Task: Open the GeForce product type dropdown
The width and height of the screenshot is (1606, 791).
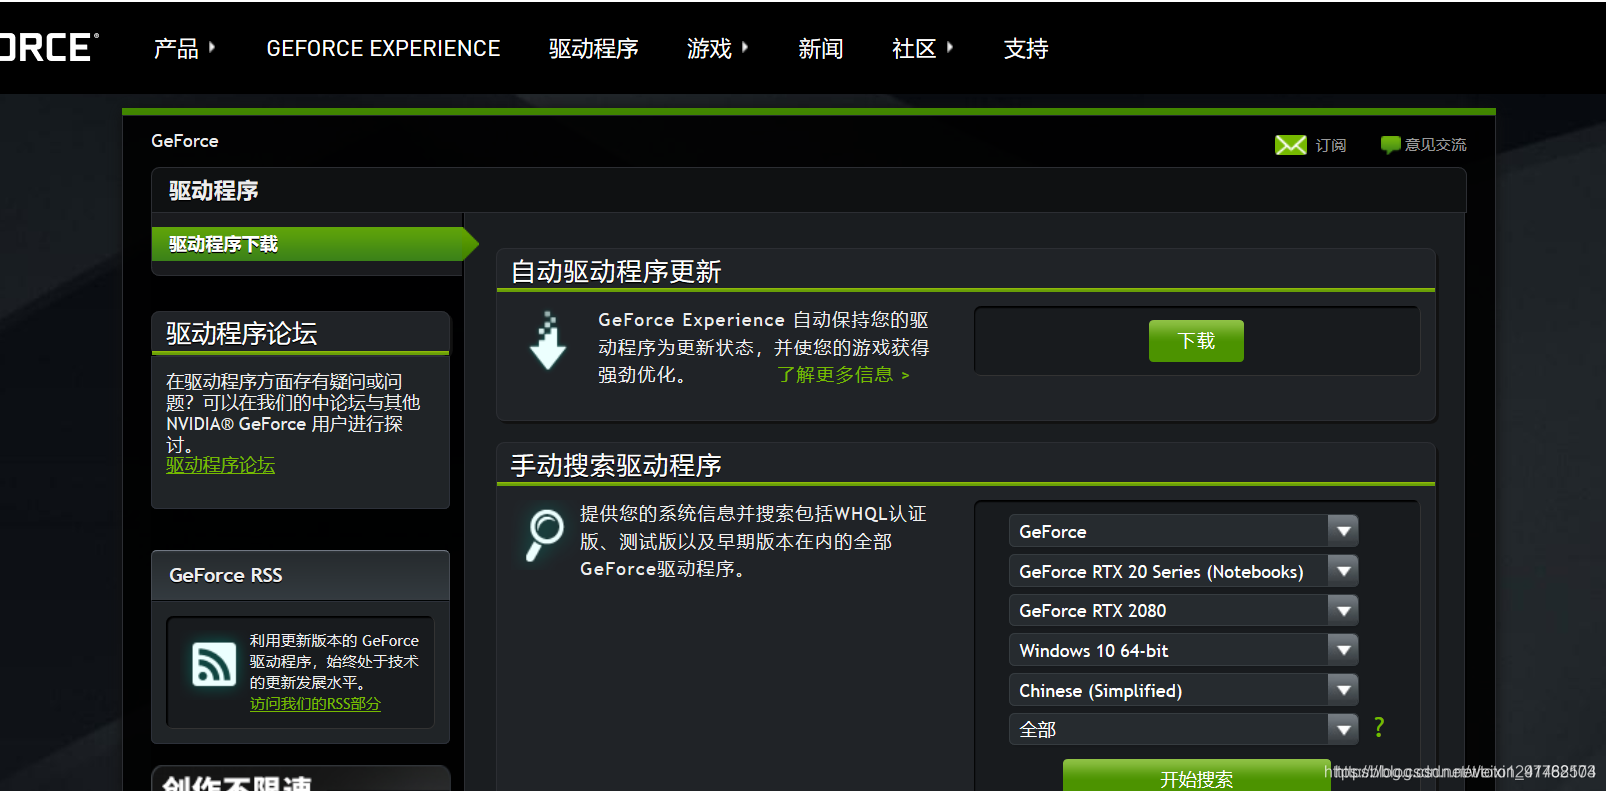Action: coord(1183,531)
